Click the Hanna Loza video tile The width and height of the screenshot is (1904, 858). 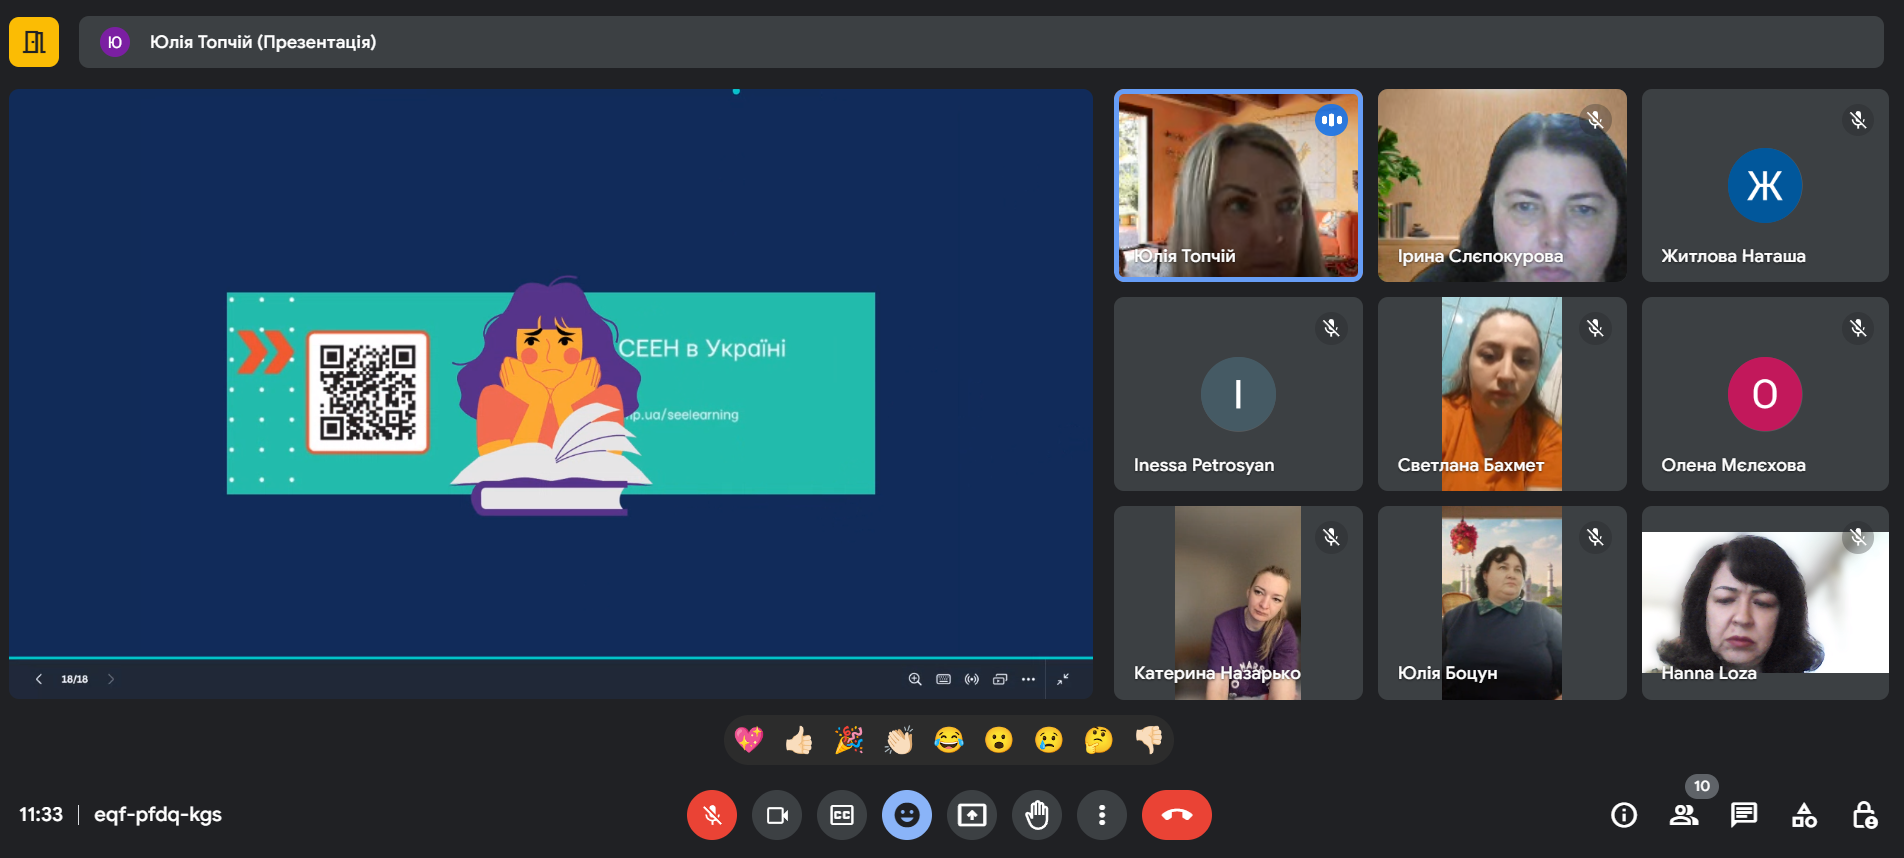[1765, 603]
